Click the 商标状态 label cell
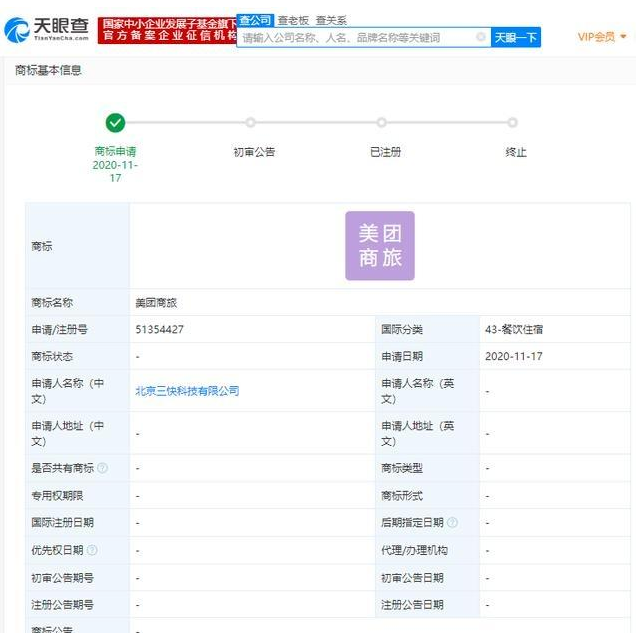The height and width of the screenshot is (637, 636). tap(78, 356)
